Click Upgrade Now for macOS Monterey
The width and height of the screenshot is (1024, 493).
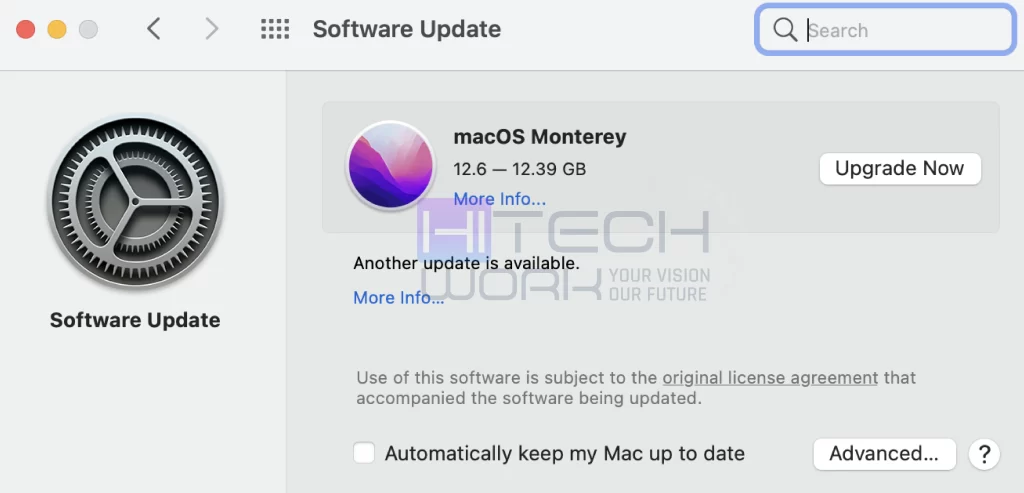[x=900, y=168]
